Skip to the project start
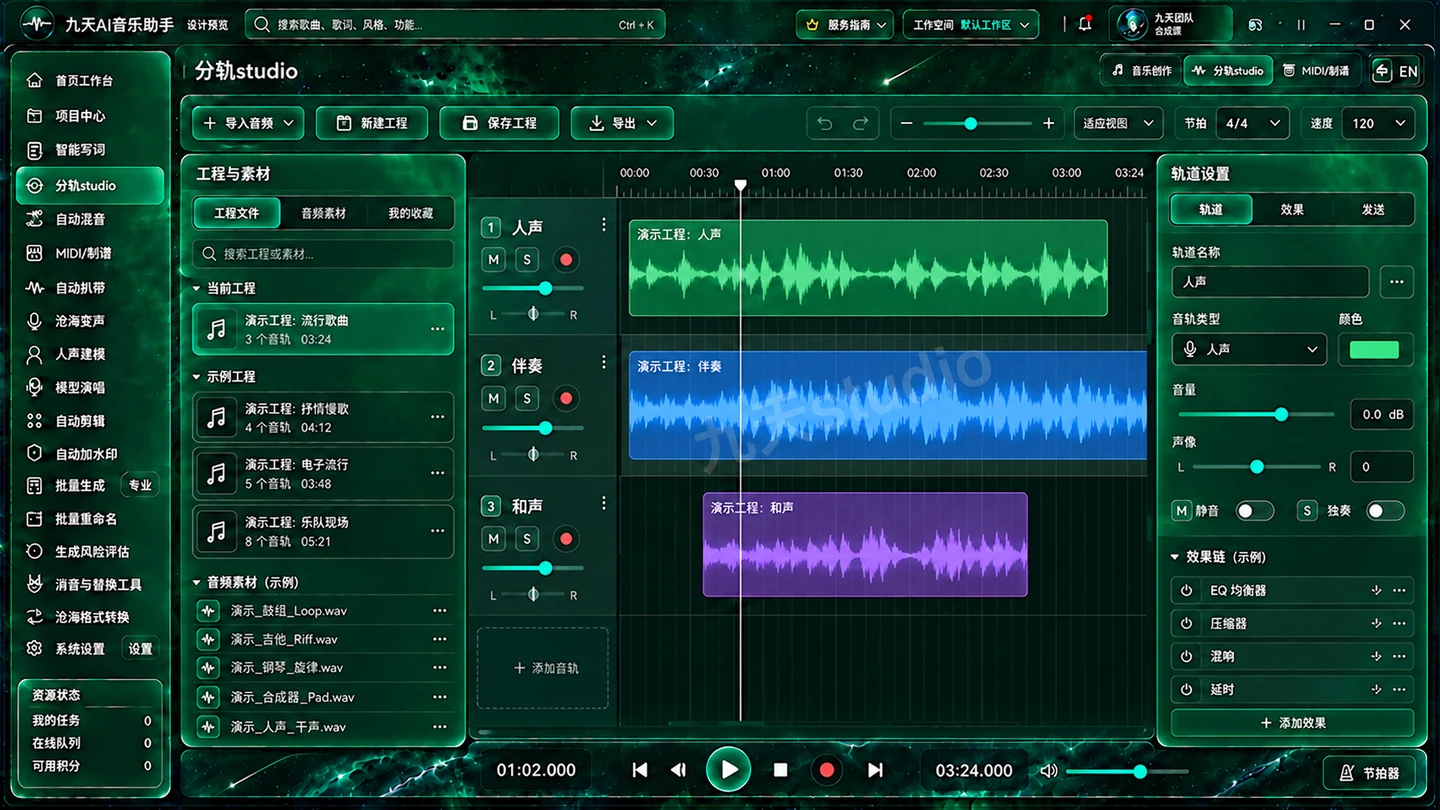1440x810 pixels. (x=640, y=770)
